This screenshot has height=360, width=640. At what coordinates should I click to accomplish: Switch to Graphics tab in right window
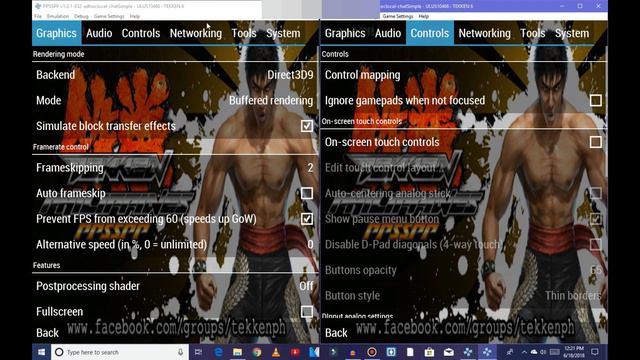345,33
